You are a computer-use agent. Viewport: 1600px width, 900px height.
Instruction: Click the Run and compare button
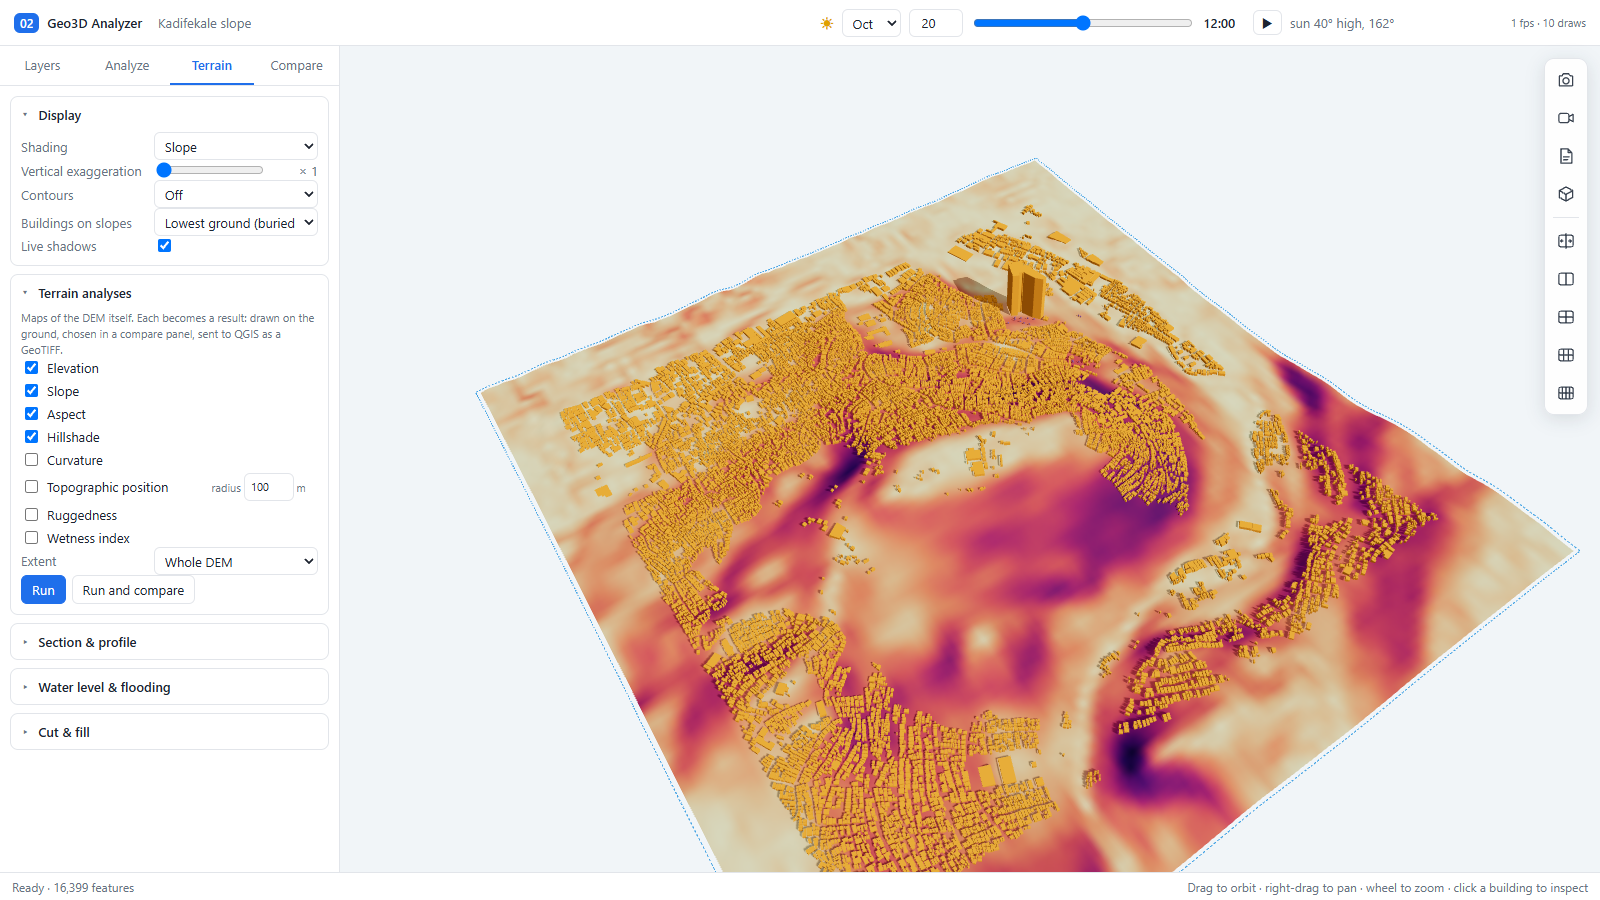click(133, 590)
